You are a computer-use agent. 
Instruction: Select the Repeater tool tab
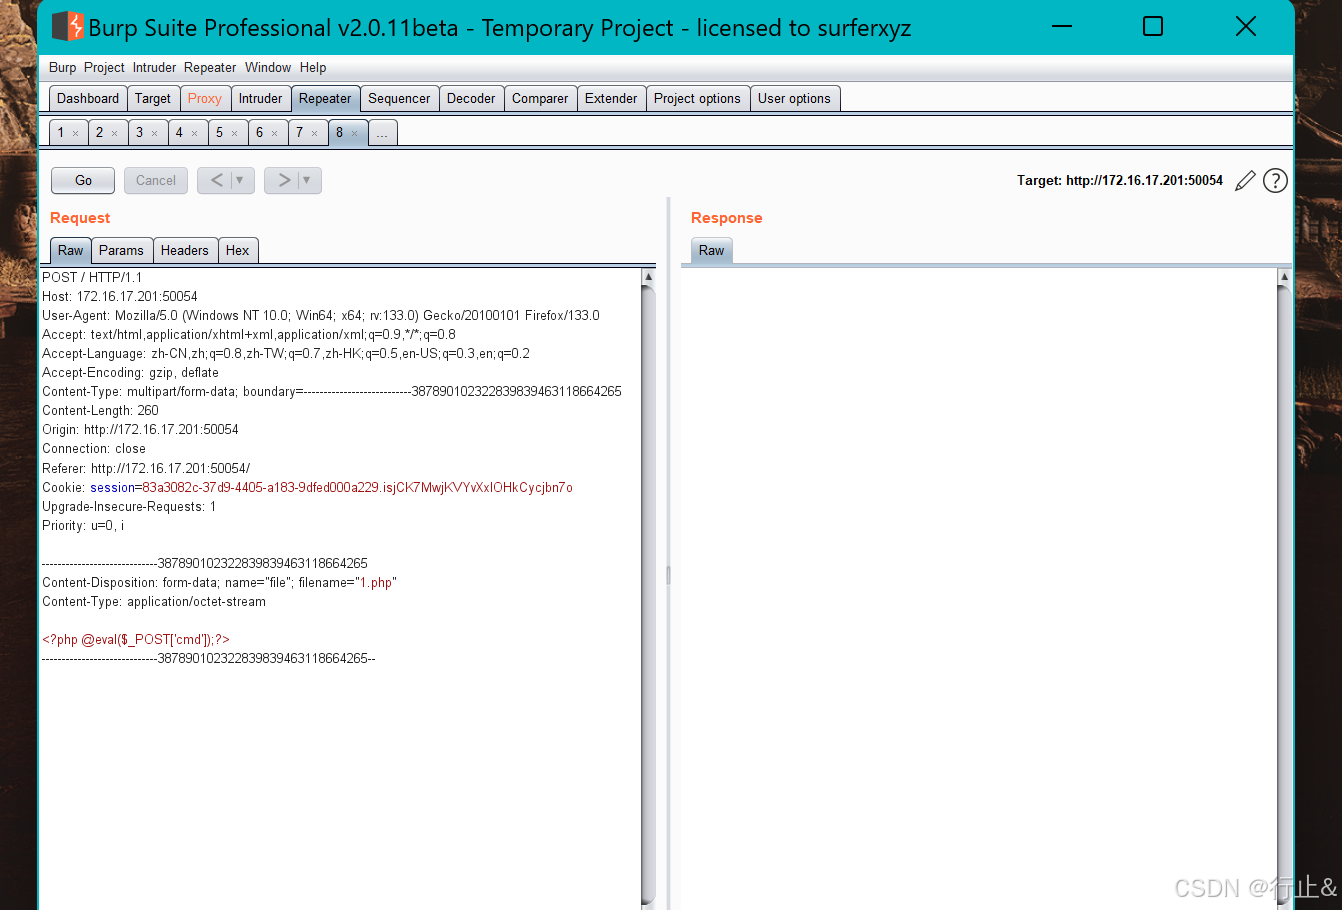[x=325, y=98]
